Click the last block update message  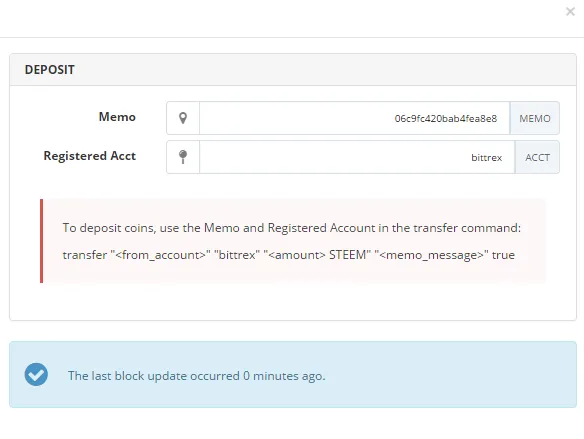tap(196, 376)
